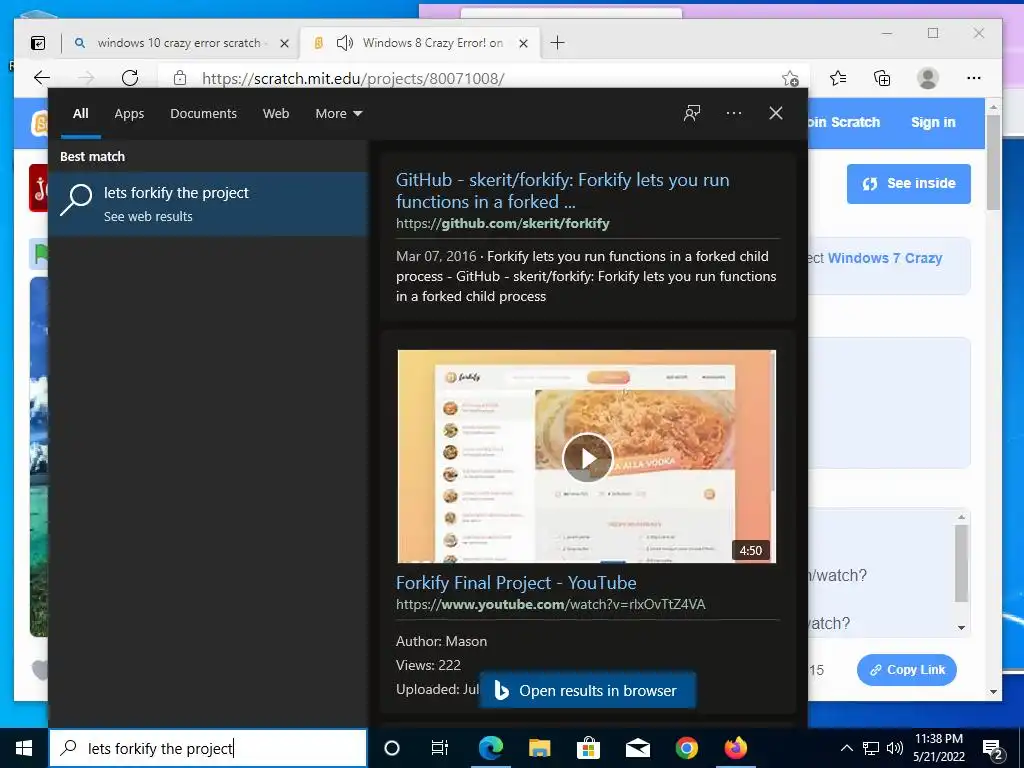Viewport: 1024px width, 768px height.
Task: View site lock info icon
Action: [180, 78]
